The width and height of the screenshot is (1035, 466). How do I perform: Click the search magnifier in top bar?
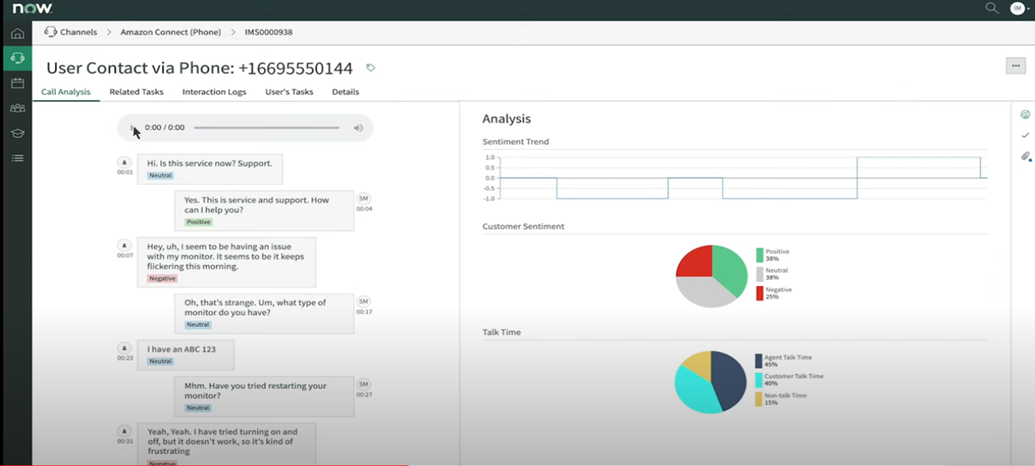pos(991,8)
